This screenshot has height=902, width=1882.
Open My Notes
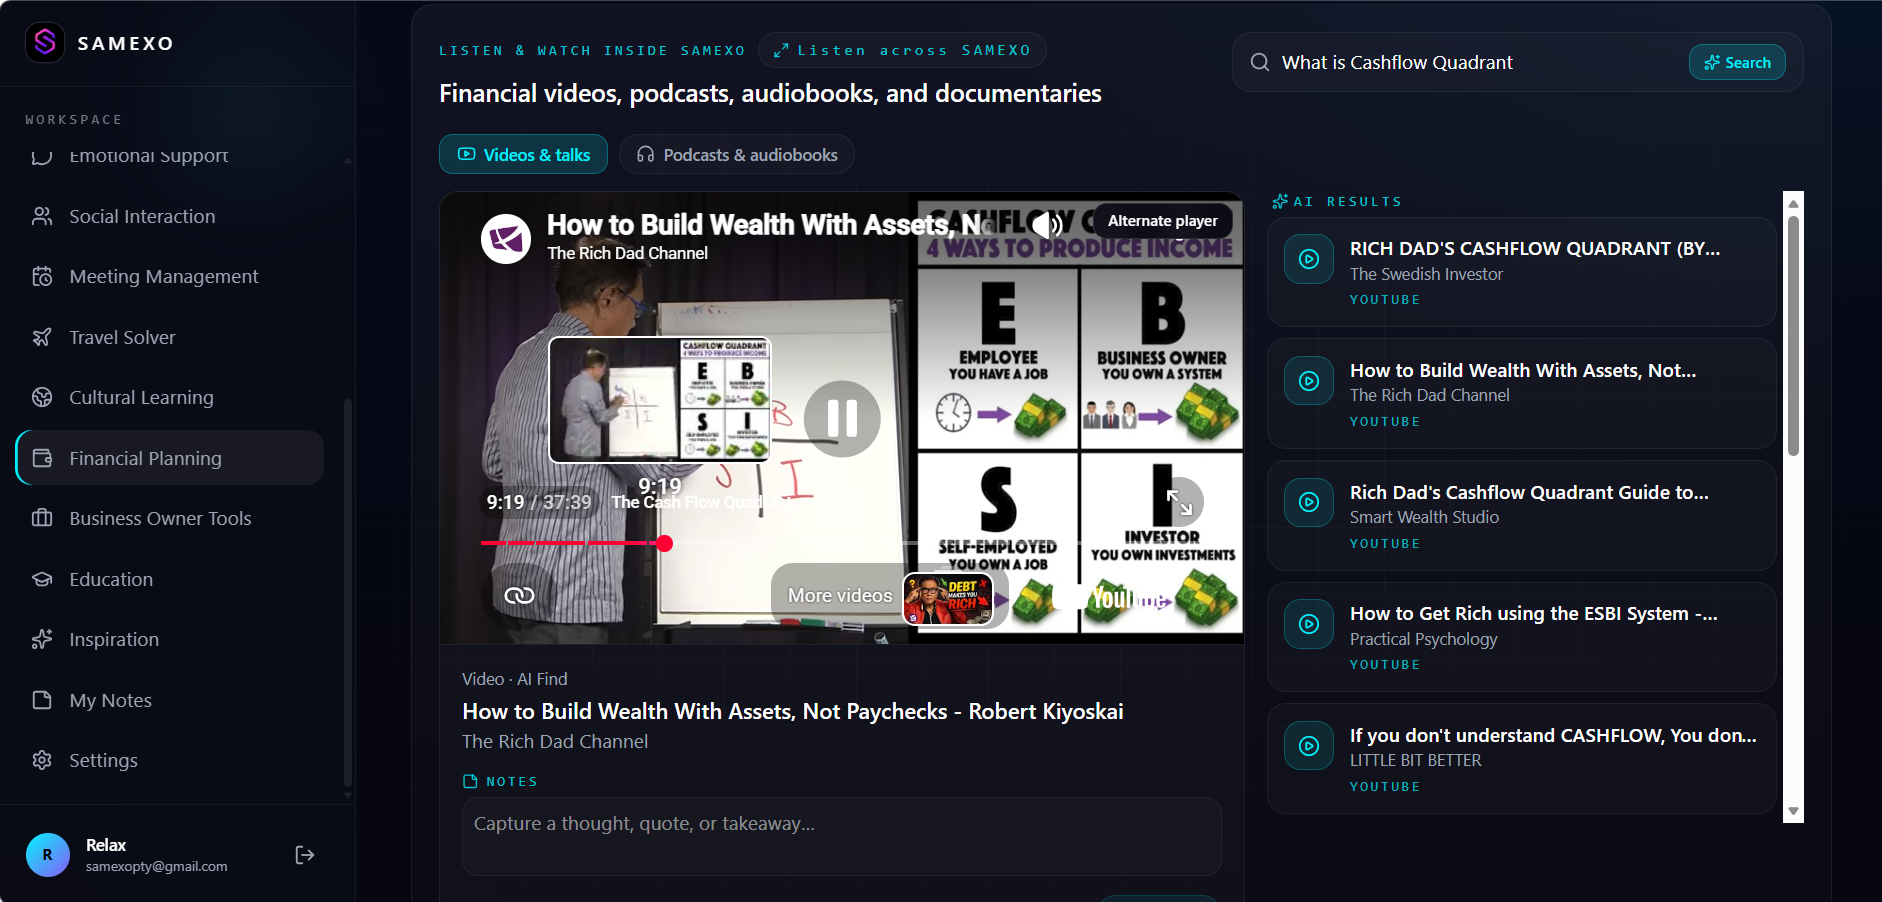pos(170,700)
